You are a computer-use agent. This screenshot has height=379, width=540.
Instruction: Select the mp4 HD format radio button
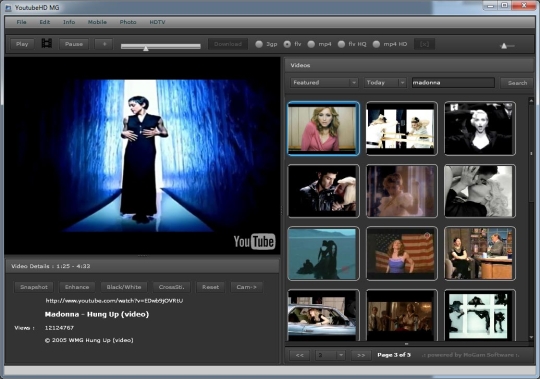(376, 44)
